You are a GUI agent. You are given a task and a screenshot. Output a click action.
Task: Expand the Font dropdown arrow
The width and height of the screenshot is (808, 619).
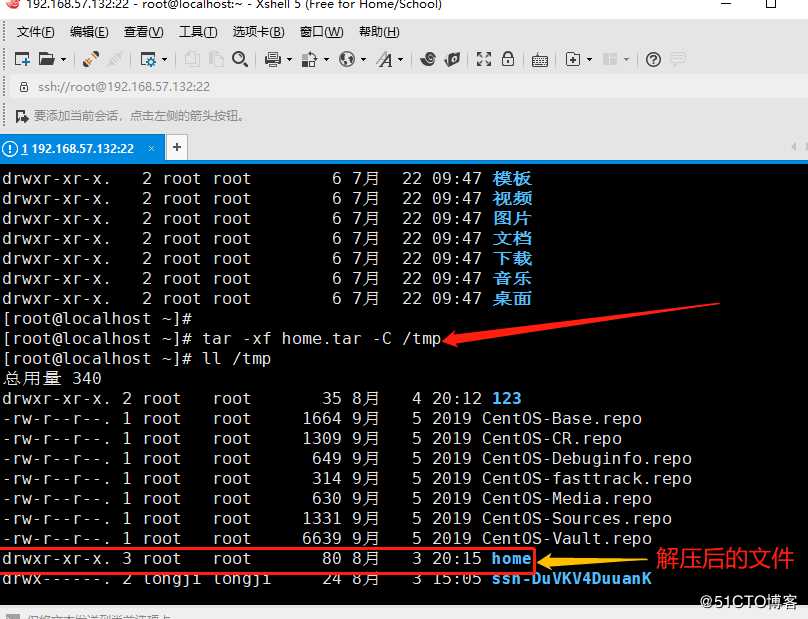tap(400, 60)
